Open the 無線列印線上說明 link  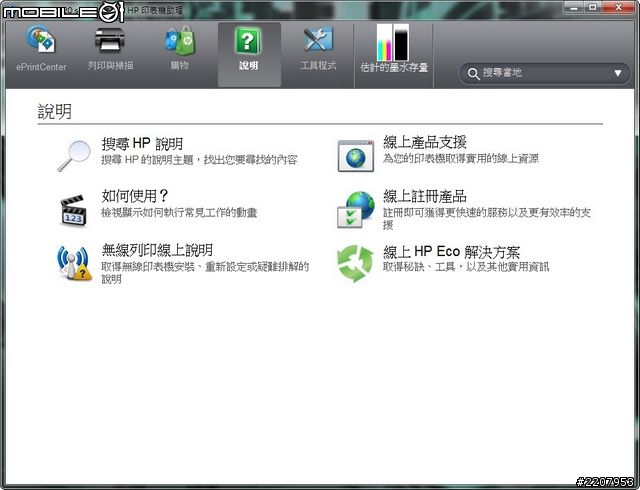pos(157,250)
